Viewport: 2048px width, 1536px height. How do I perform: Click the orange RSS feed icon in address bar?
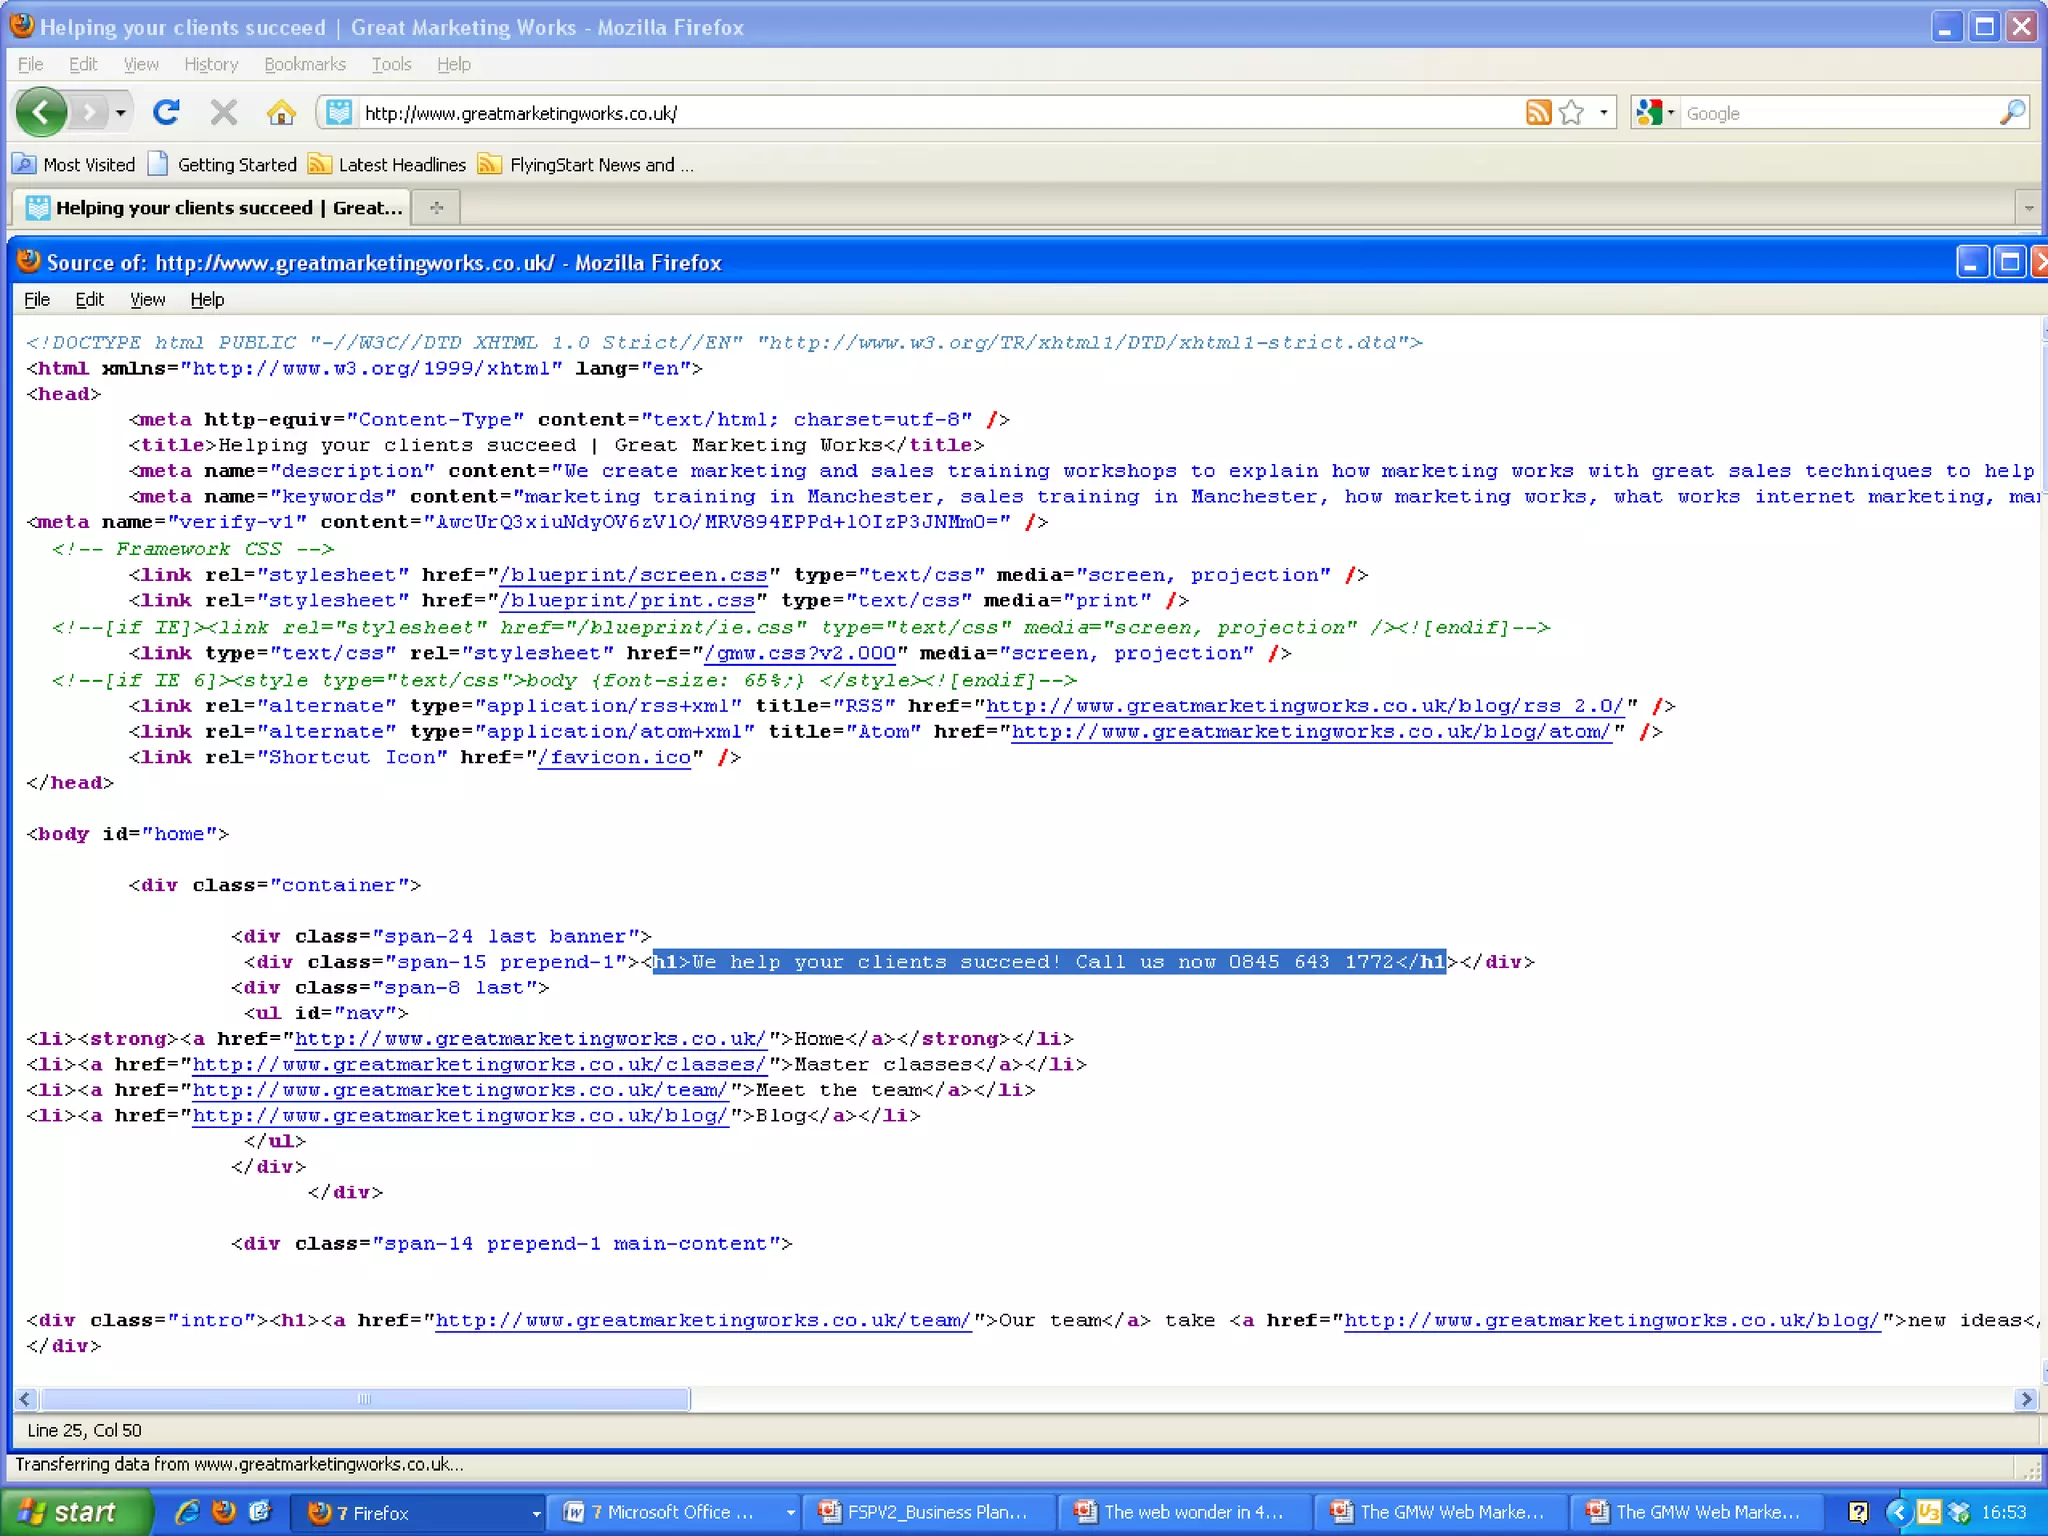(1538, 112)
